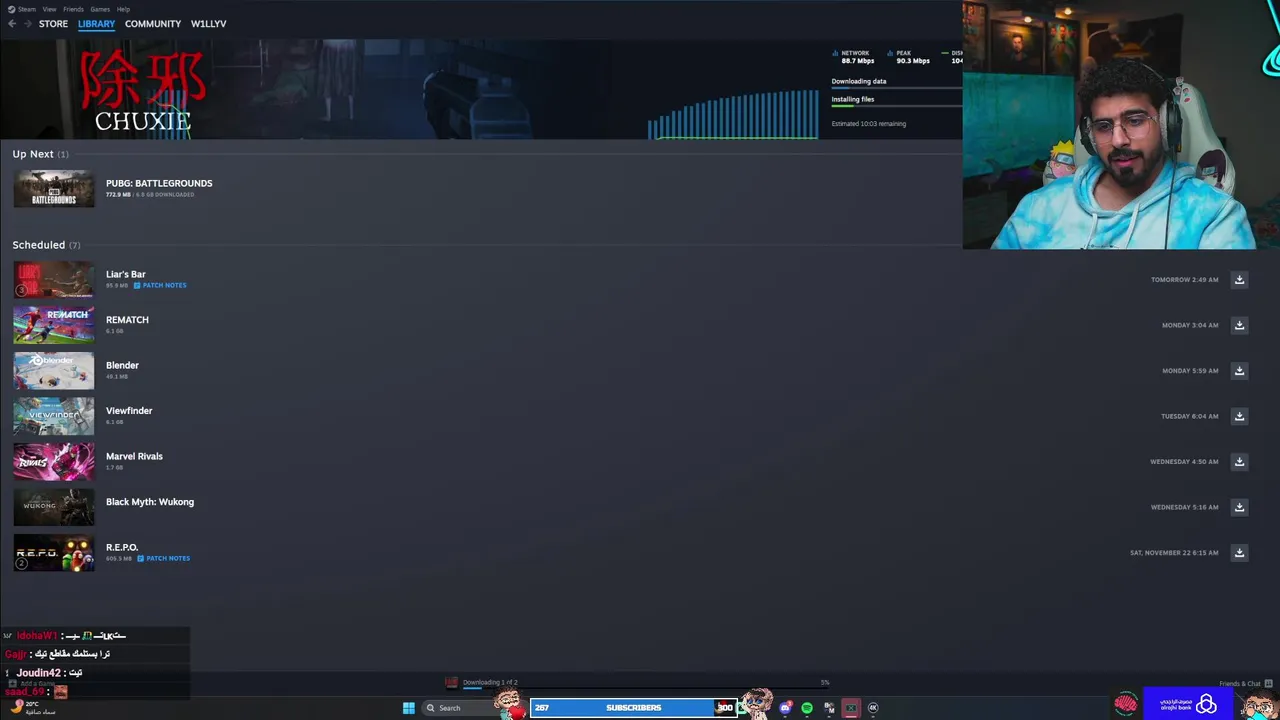
Task: Click 'SAT, NOVEMBER 22 6:15 AM' schedule time
Action: (x=1174, y=553)
